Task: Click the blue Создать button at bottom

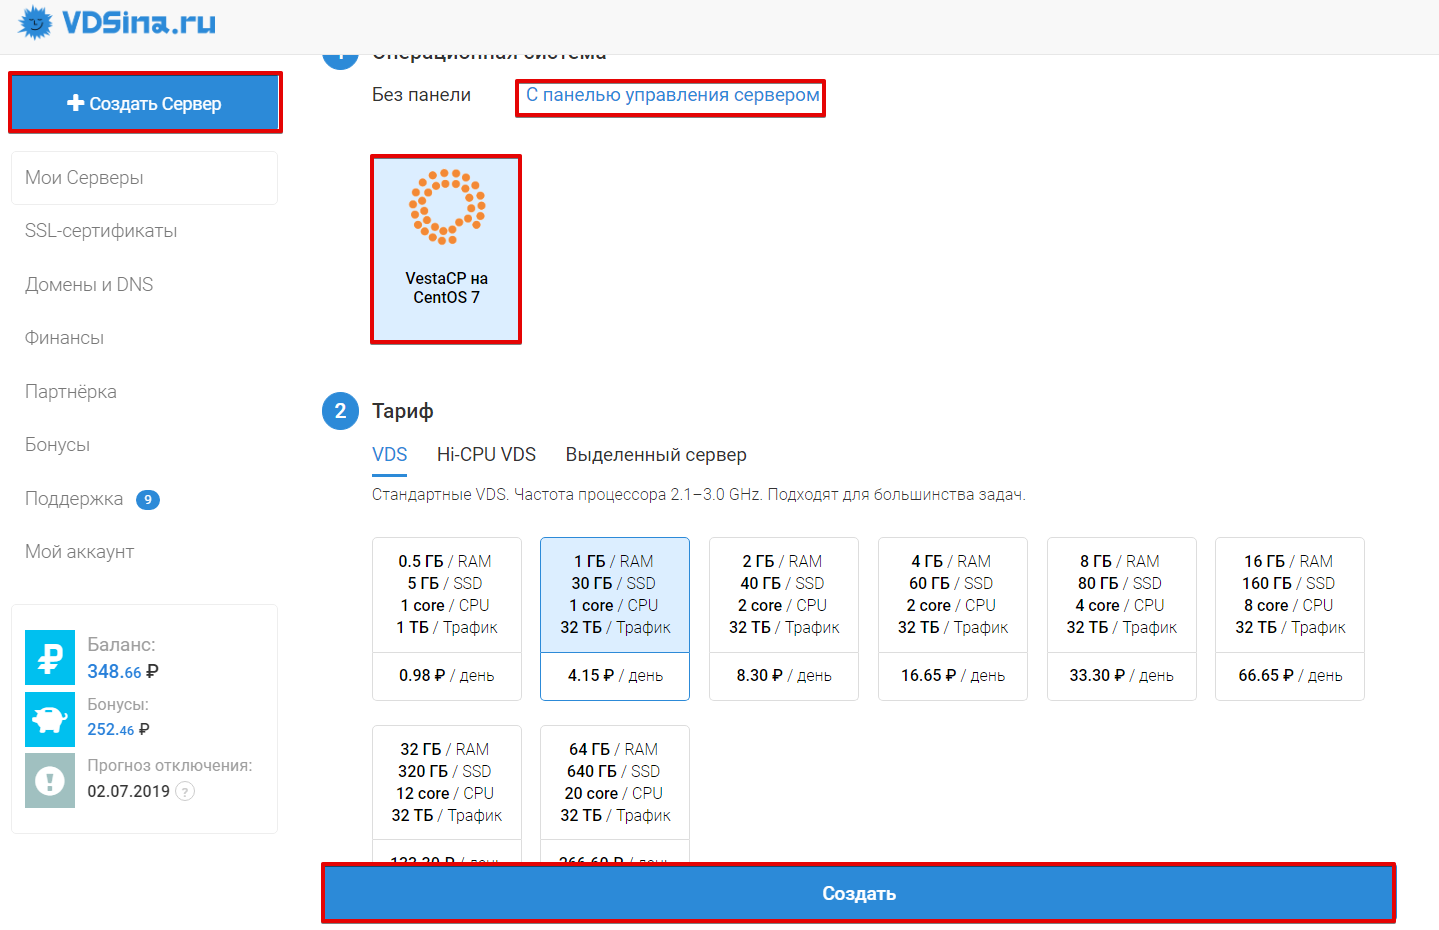Action: point(858,893)
